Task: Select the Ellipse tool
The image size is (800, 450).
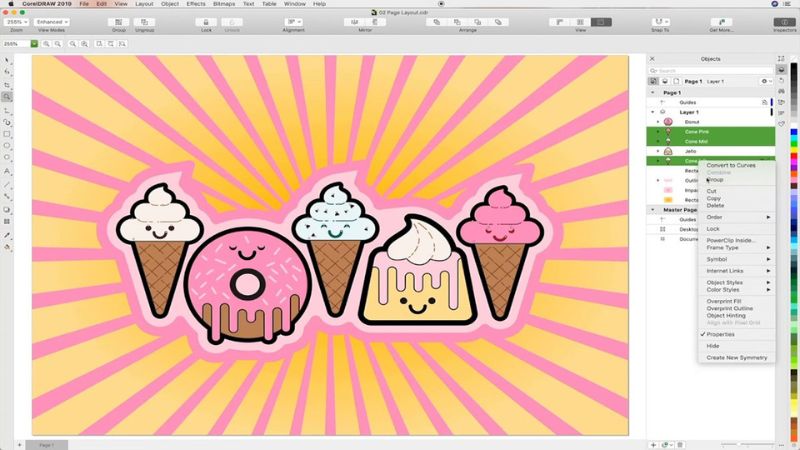Action: [7, 145]
